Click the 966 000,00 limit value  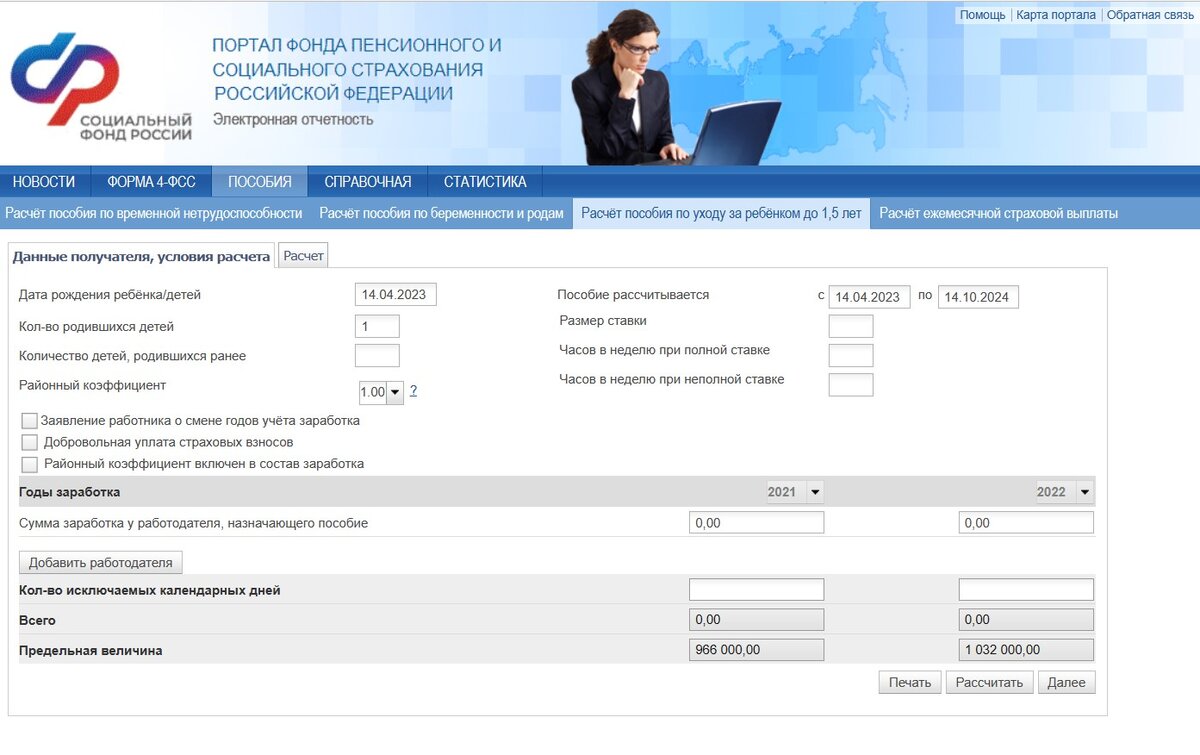756,650
